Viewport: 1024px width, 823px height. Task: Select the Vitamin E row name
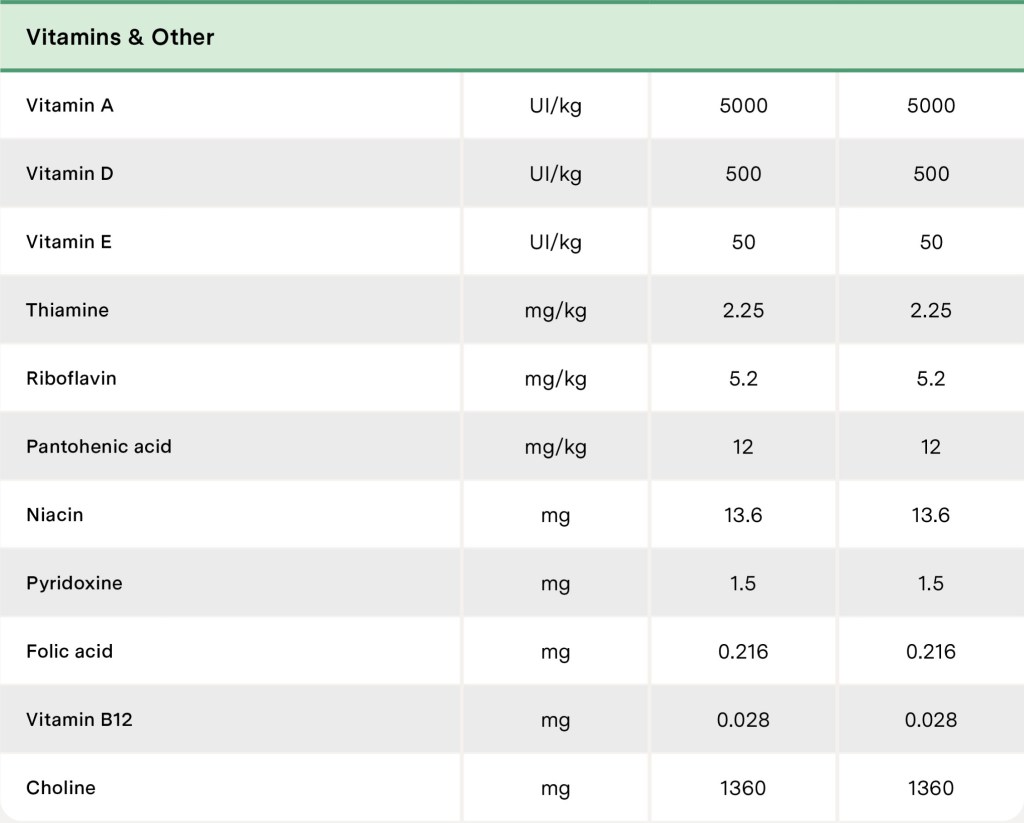(69, 241)
